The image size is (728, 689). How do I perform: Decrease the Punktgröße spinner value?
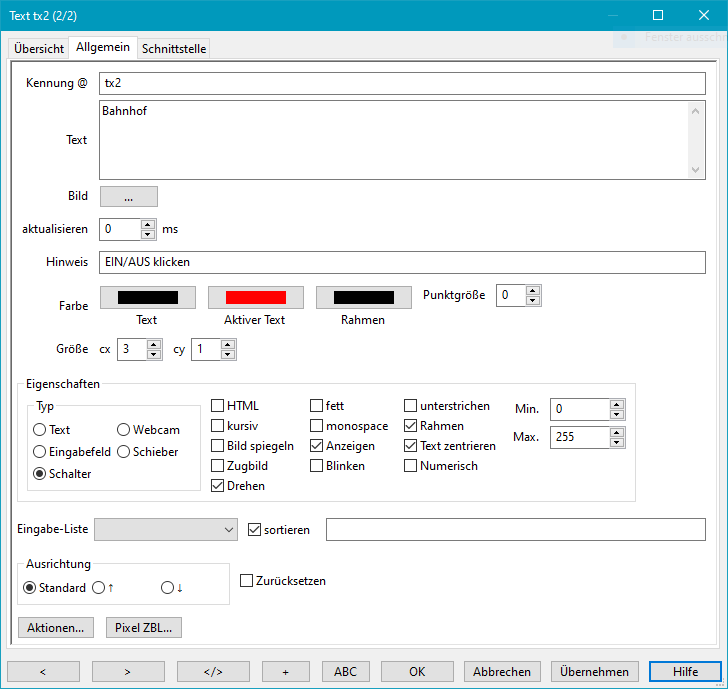click(533, 300)
